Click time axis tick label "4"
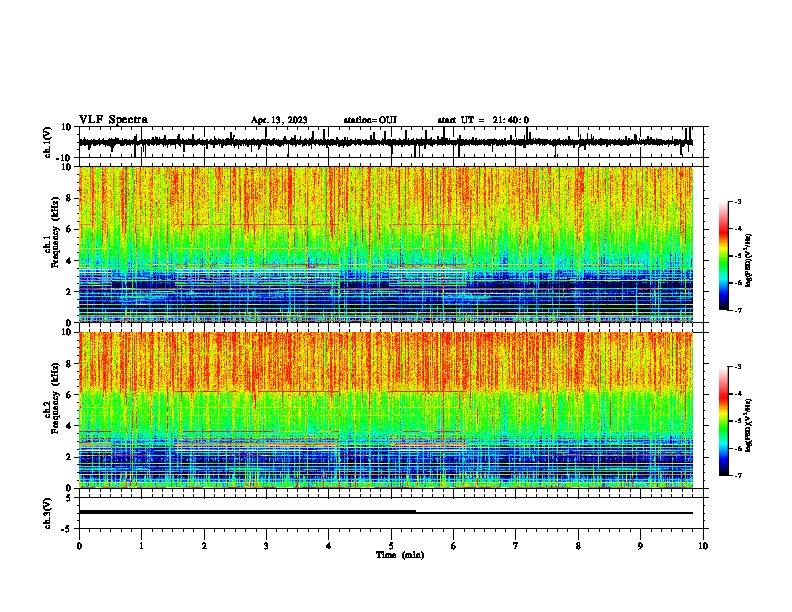Image resolution: width=792 pixels, height=612 pixels. 329,546
